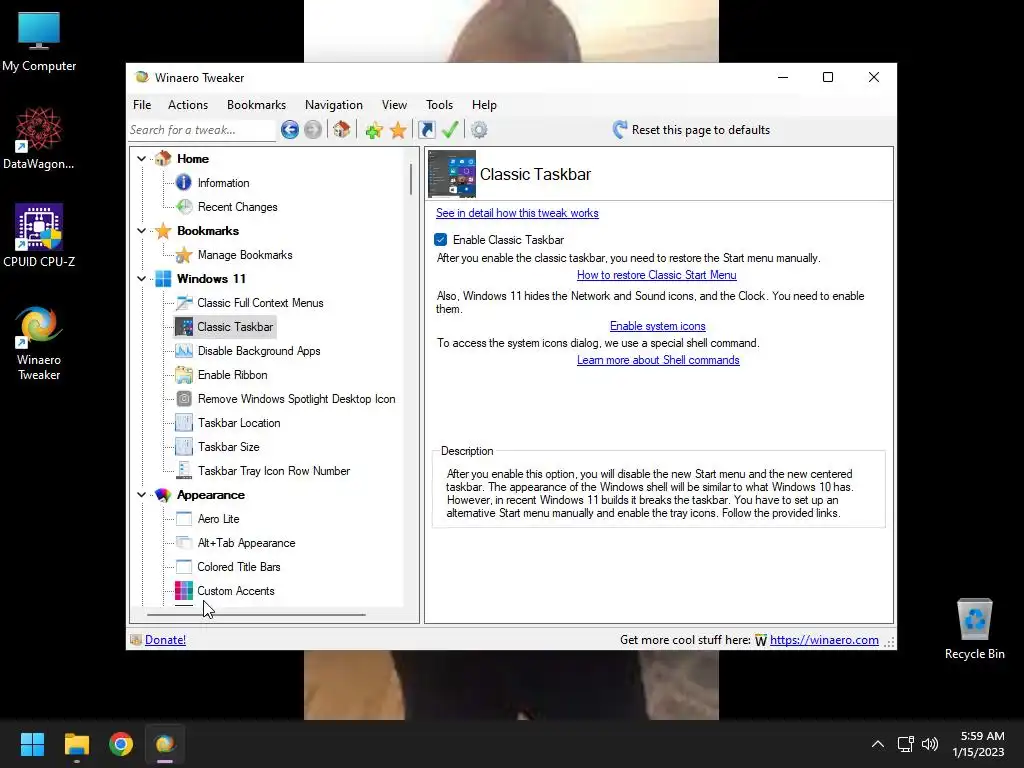Open the Bookmarks menu

257,104
